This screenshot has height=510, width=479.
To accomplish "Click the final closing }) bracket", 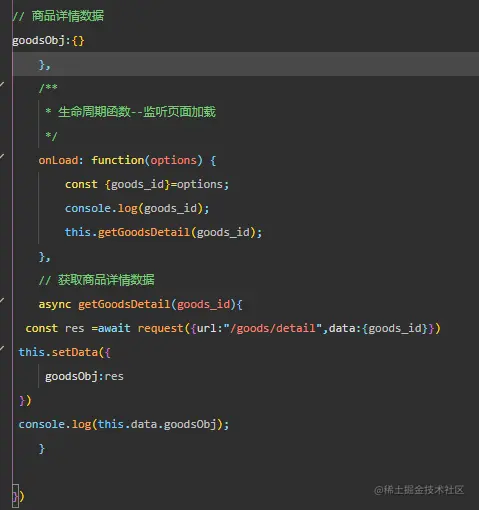I will coord(18,496).
